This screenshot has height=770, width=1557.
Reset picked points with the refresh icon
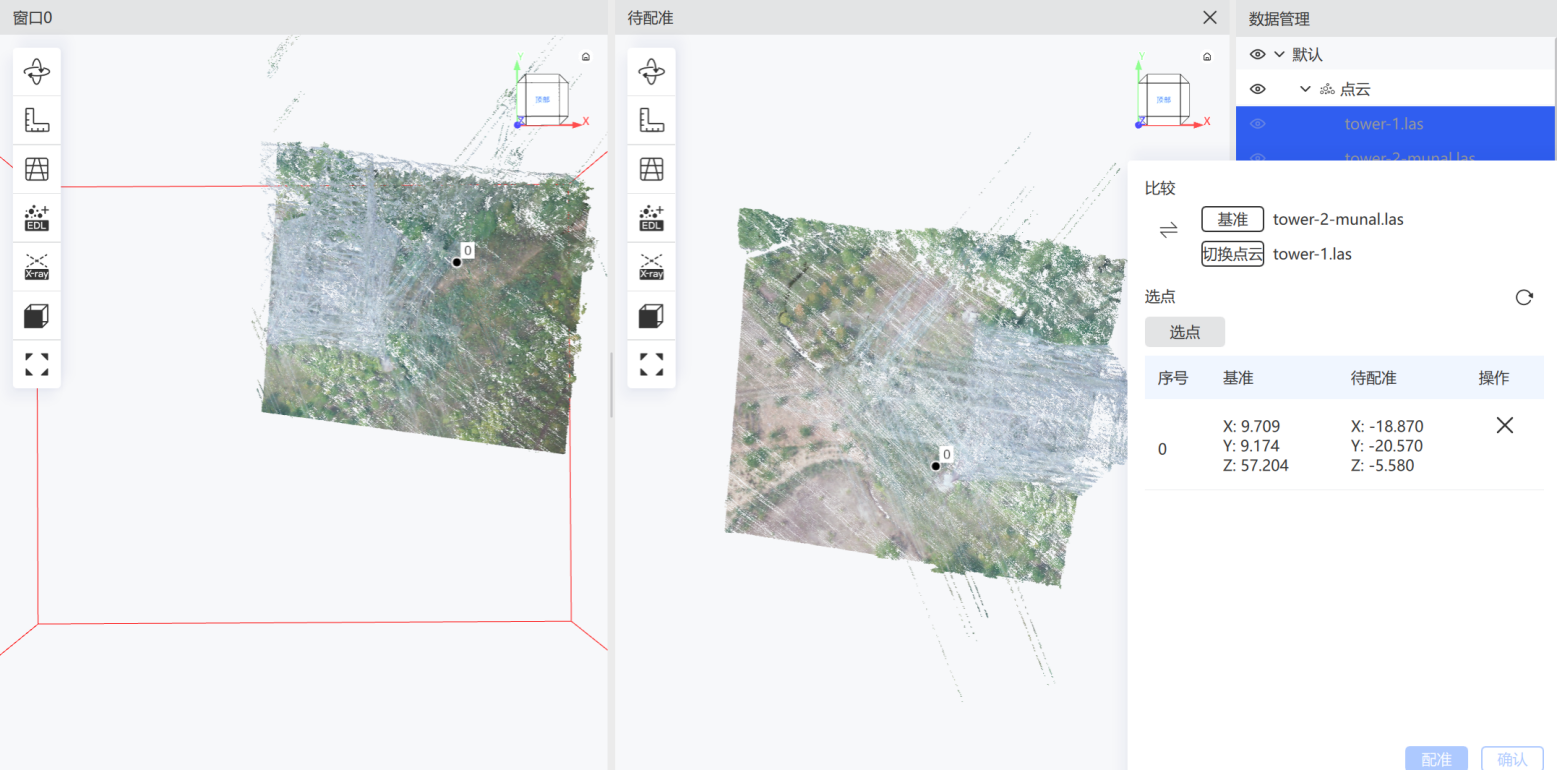(1524, 297)
